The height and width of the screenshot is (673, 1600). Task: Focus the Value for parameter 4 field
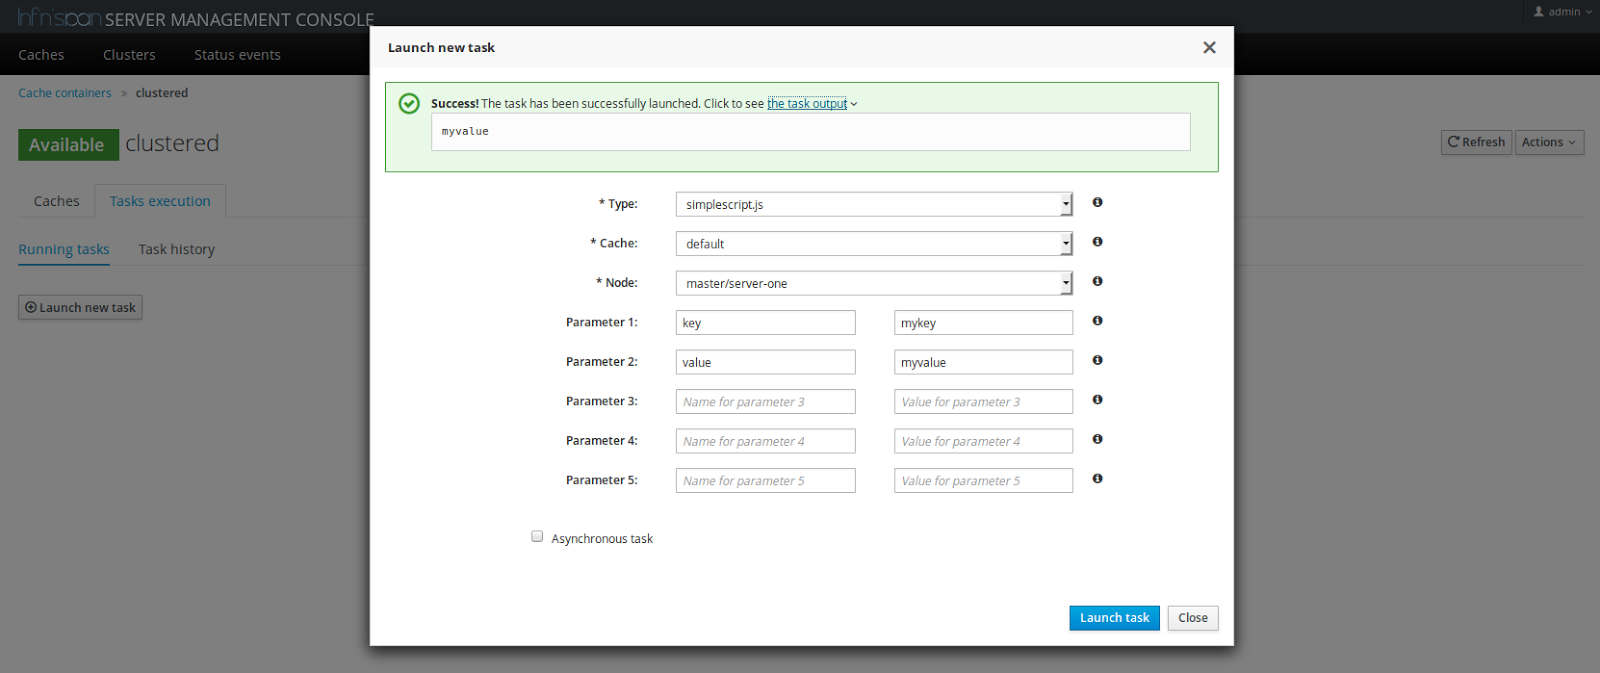point(983,441)
